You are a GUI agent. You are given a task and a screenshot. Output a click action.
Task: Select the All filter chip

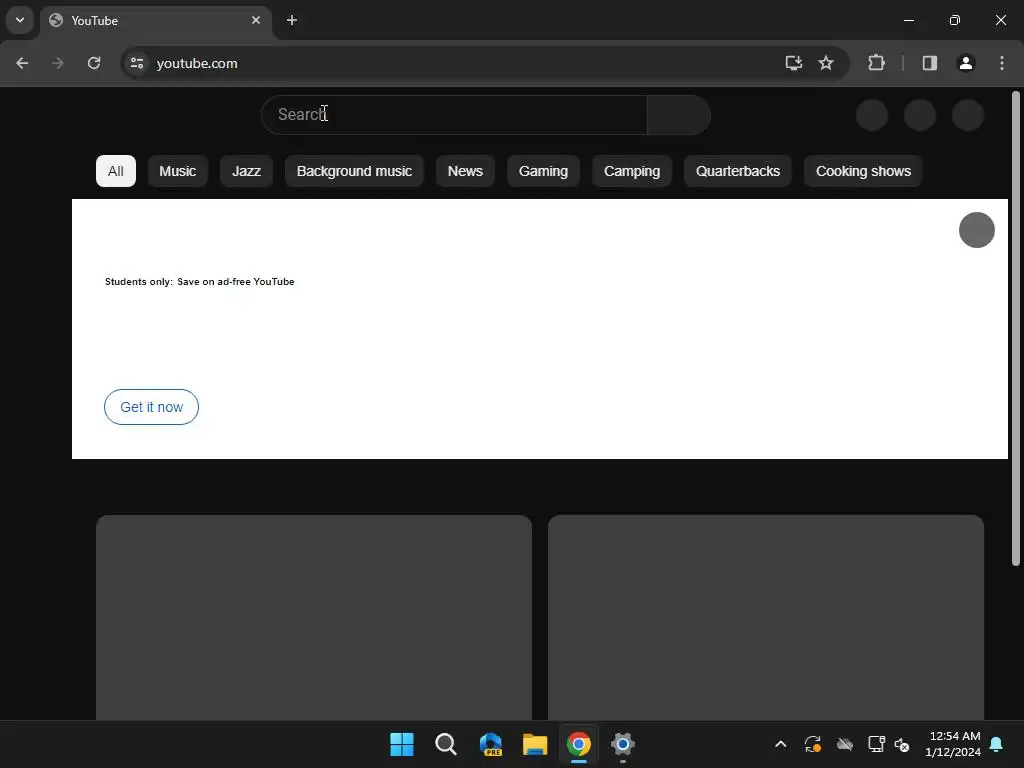[116, 171]
